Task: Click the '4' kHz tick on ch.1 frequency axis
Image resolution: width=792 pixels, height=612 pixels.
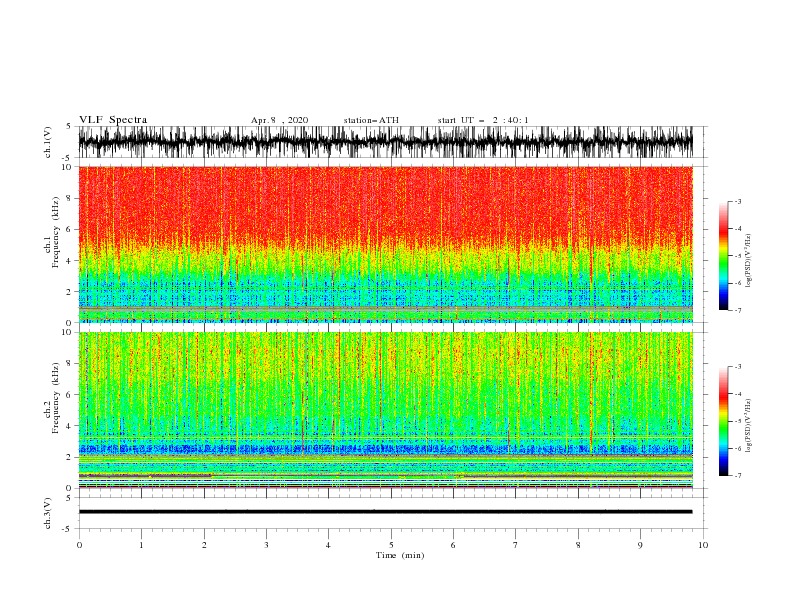Action: 69,261
